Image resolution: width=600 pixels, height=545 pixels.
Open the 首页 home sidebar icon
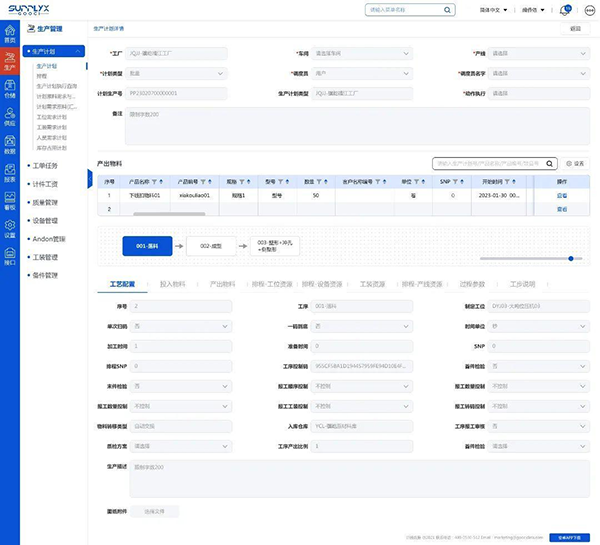10,29
